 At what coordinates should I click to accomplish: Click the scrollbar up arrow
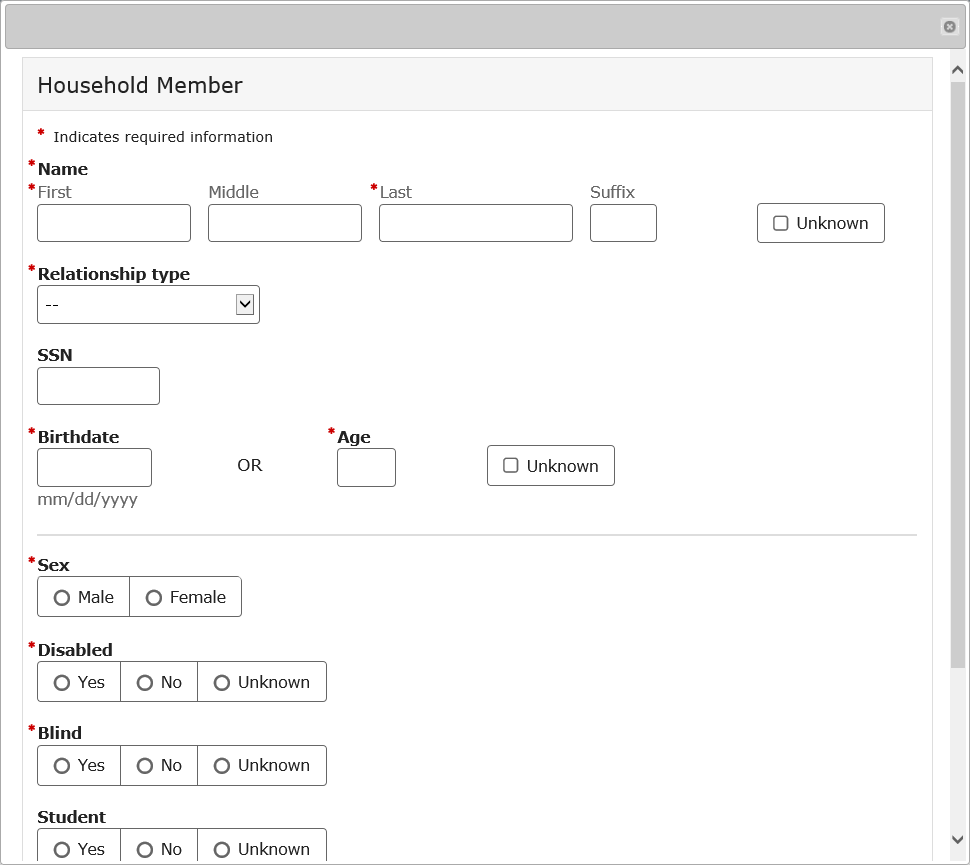click(958, 70)
